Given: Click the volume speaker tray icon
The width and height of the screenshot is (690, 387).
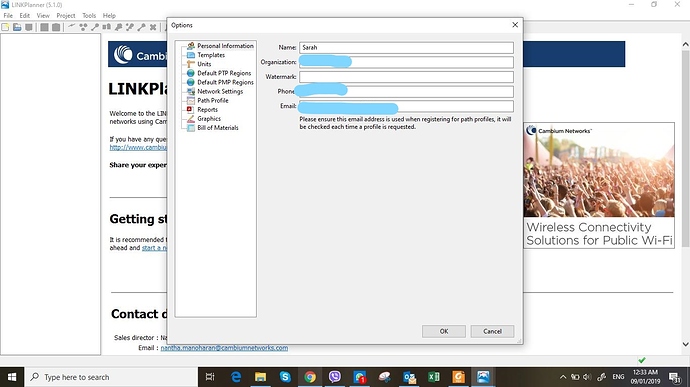Looking at the screenshot, I should [x=587, y=377].
